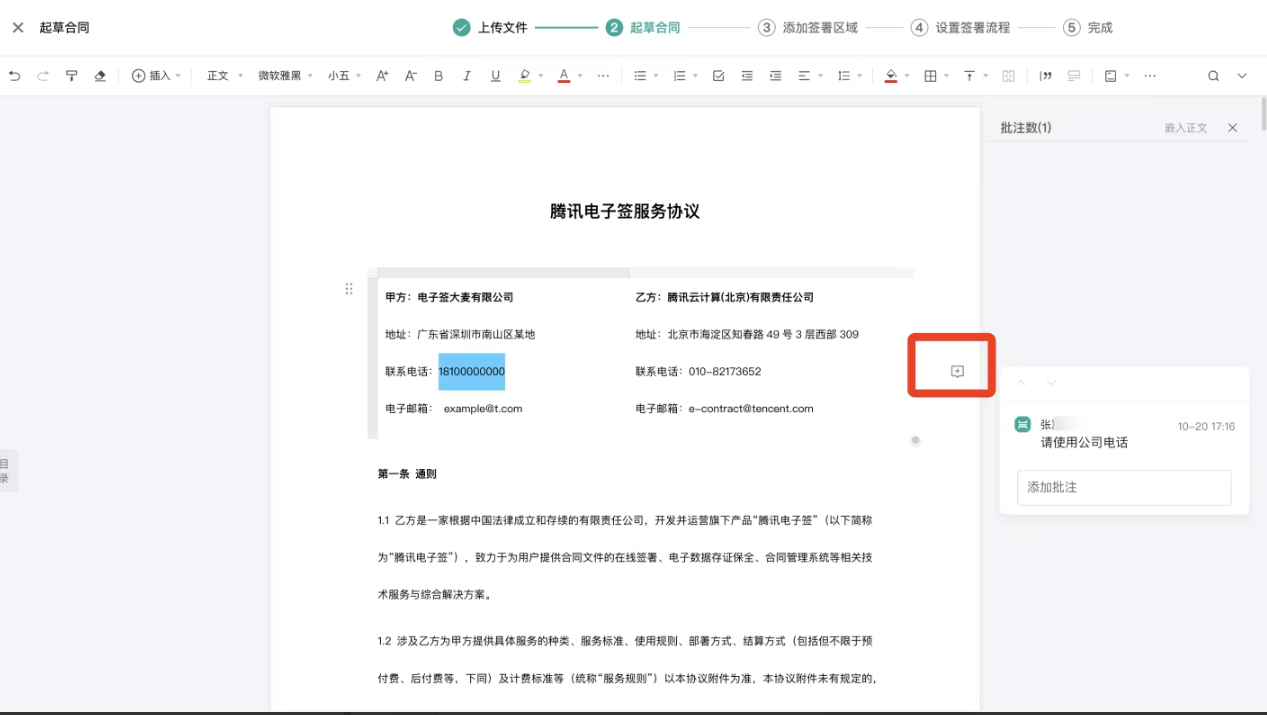Open the search icon in the toolbar
This screenshot has height=715, width=1267.
(x=1212, y=75)
